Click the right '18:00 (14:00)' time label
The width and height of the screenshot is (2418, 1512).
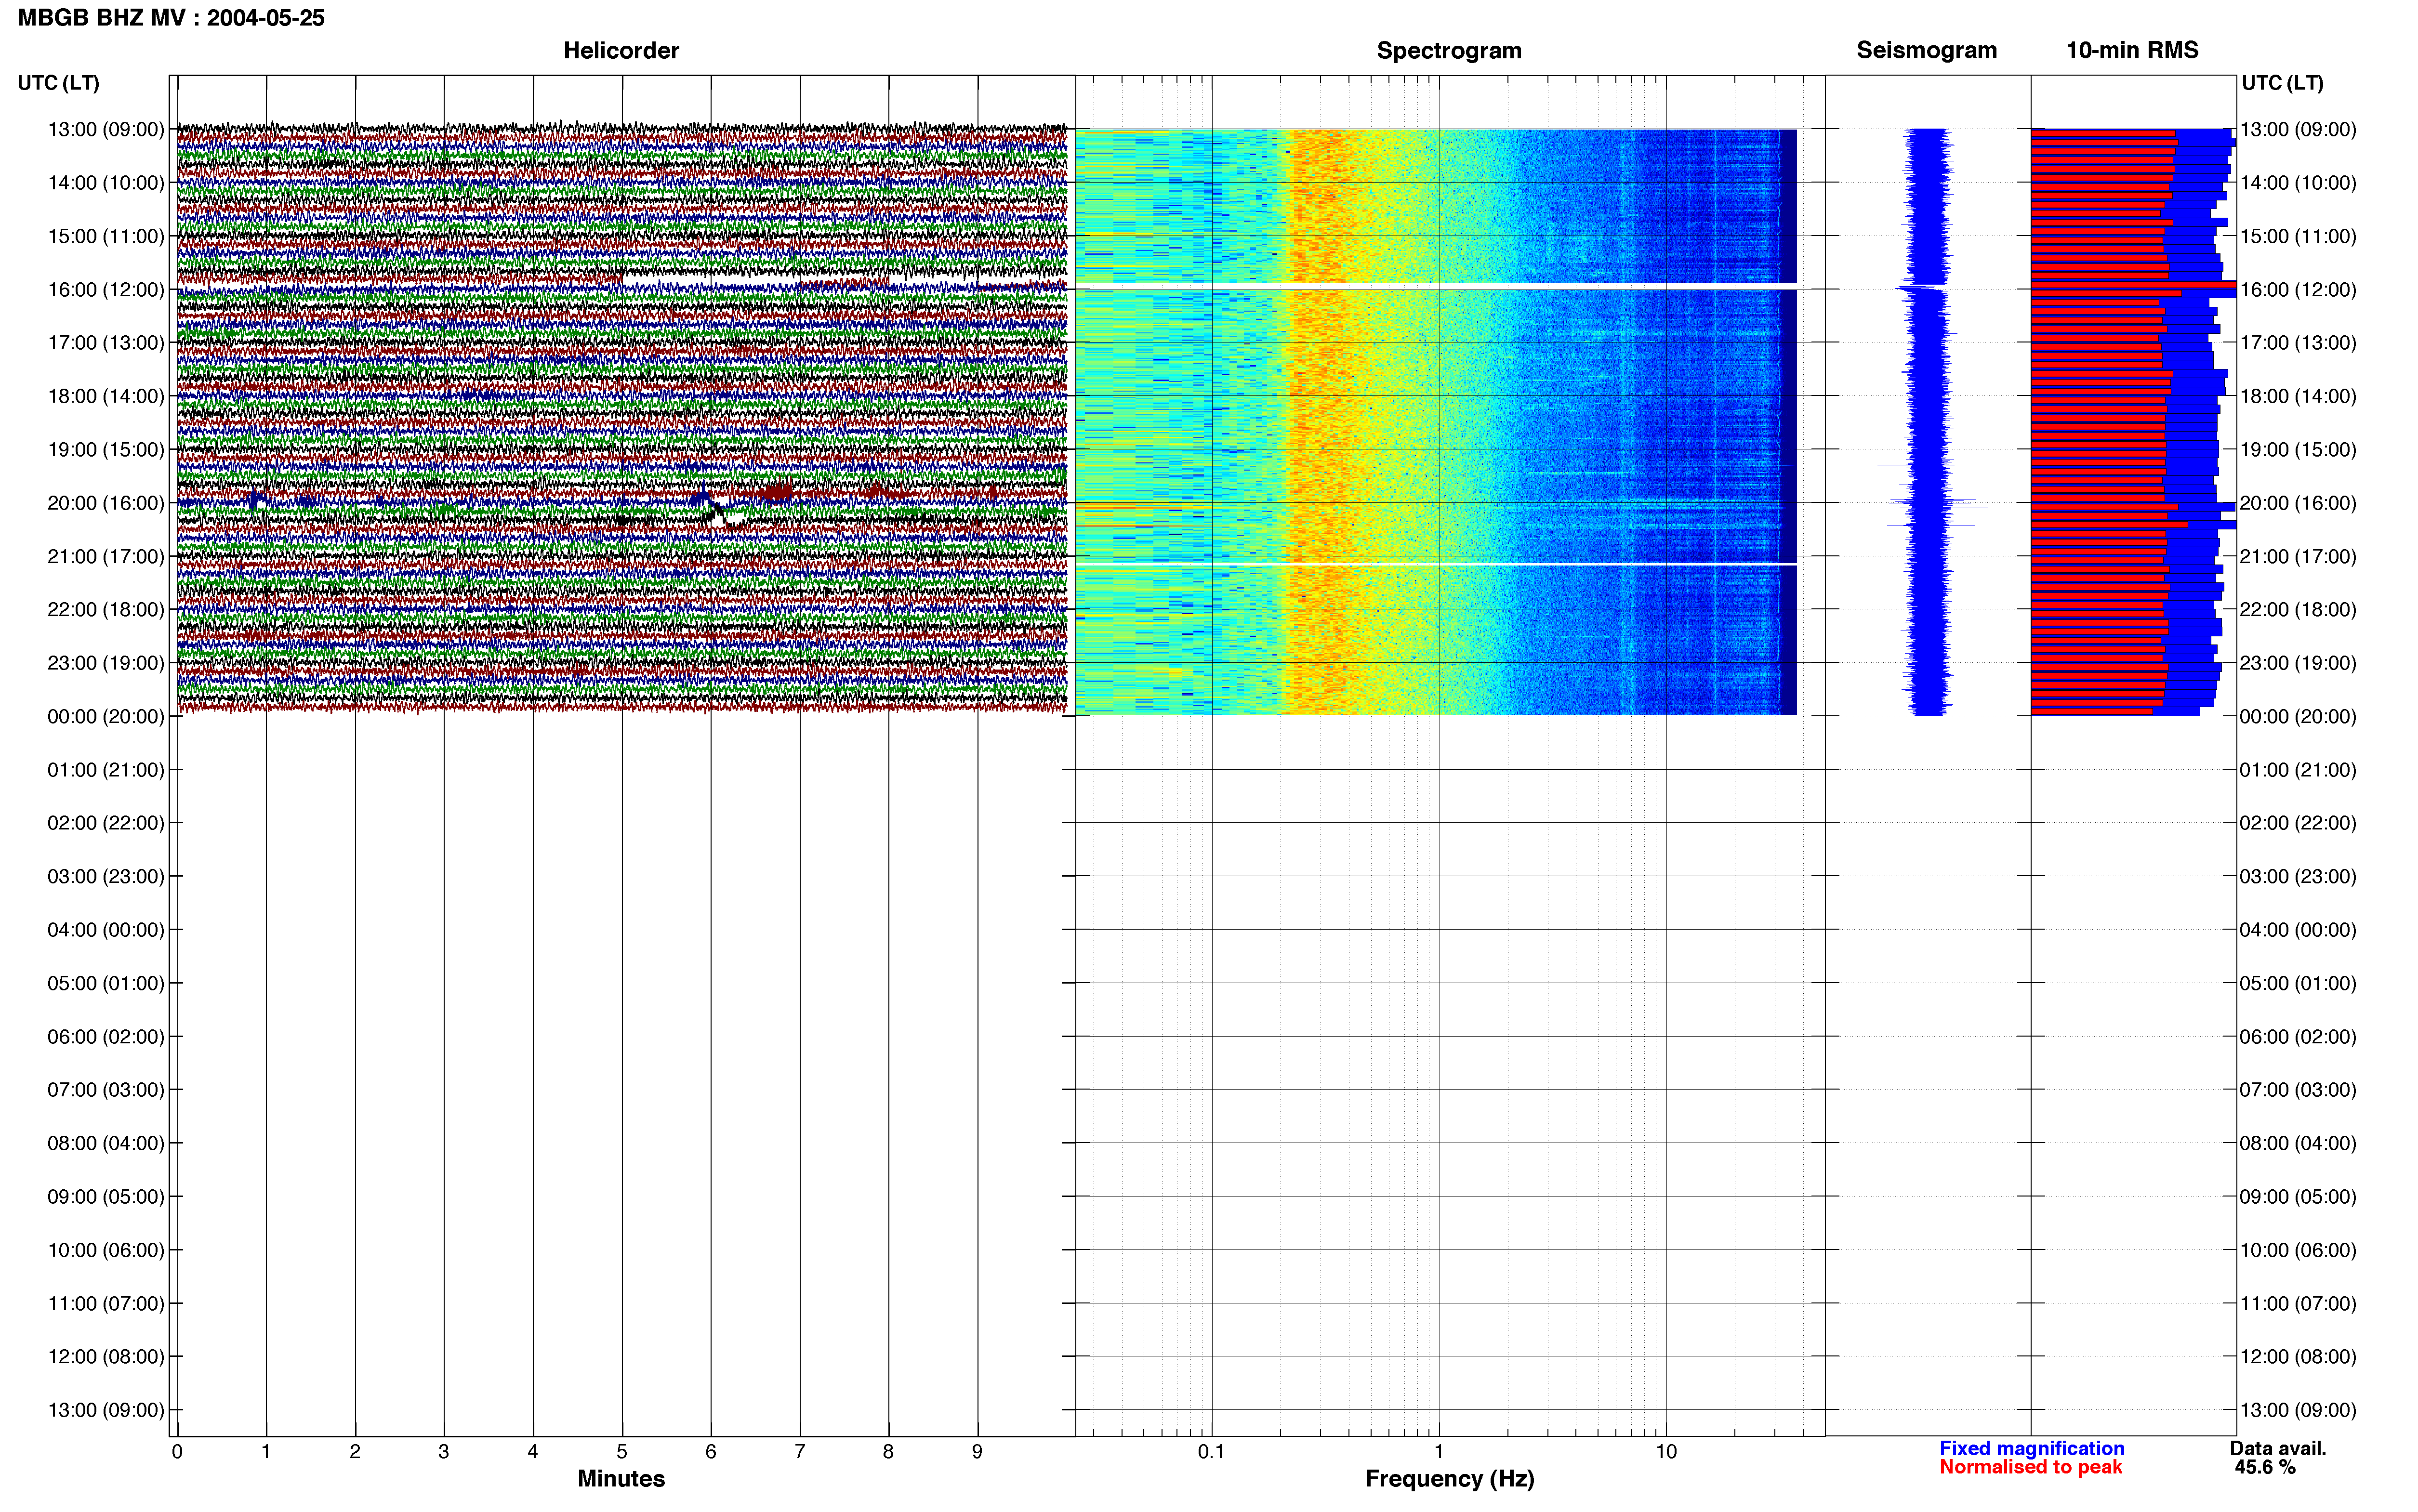[2298, 396]
